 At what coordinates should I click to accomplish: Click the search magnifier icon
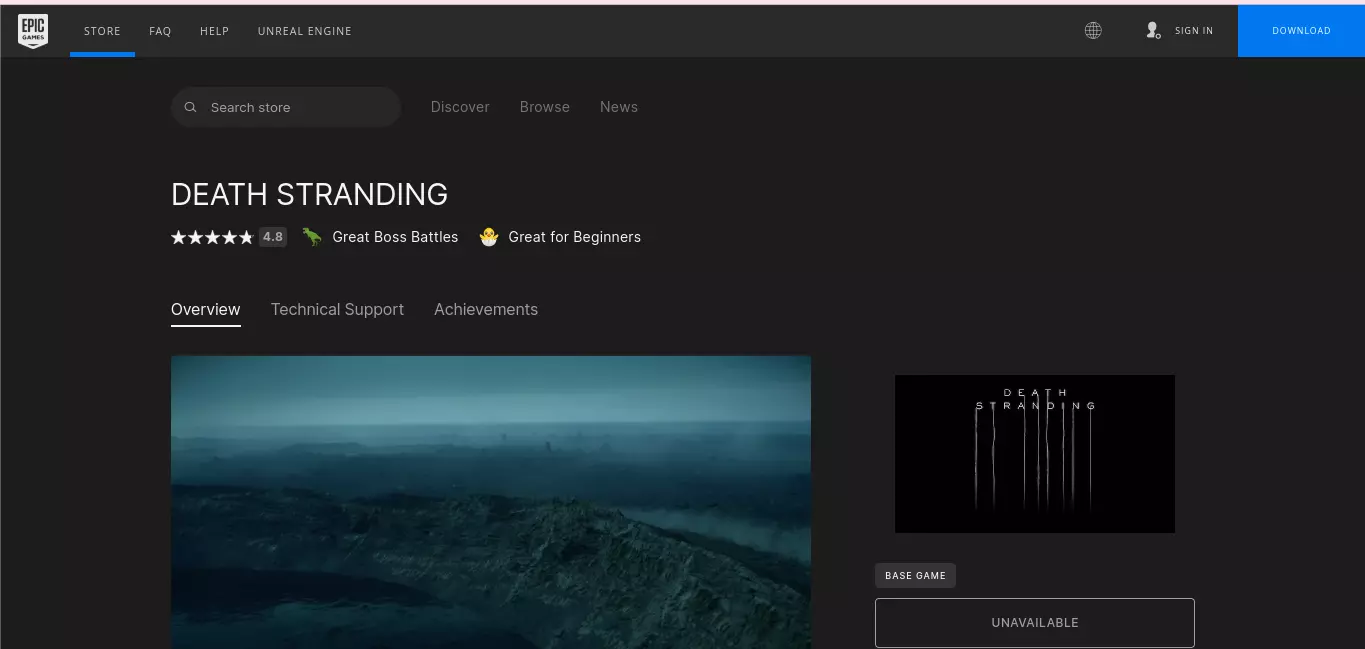(x=191, y=107)
